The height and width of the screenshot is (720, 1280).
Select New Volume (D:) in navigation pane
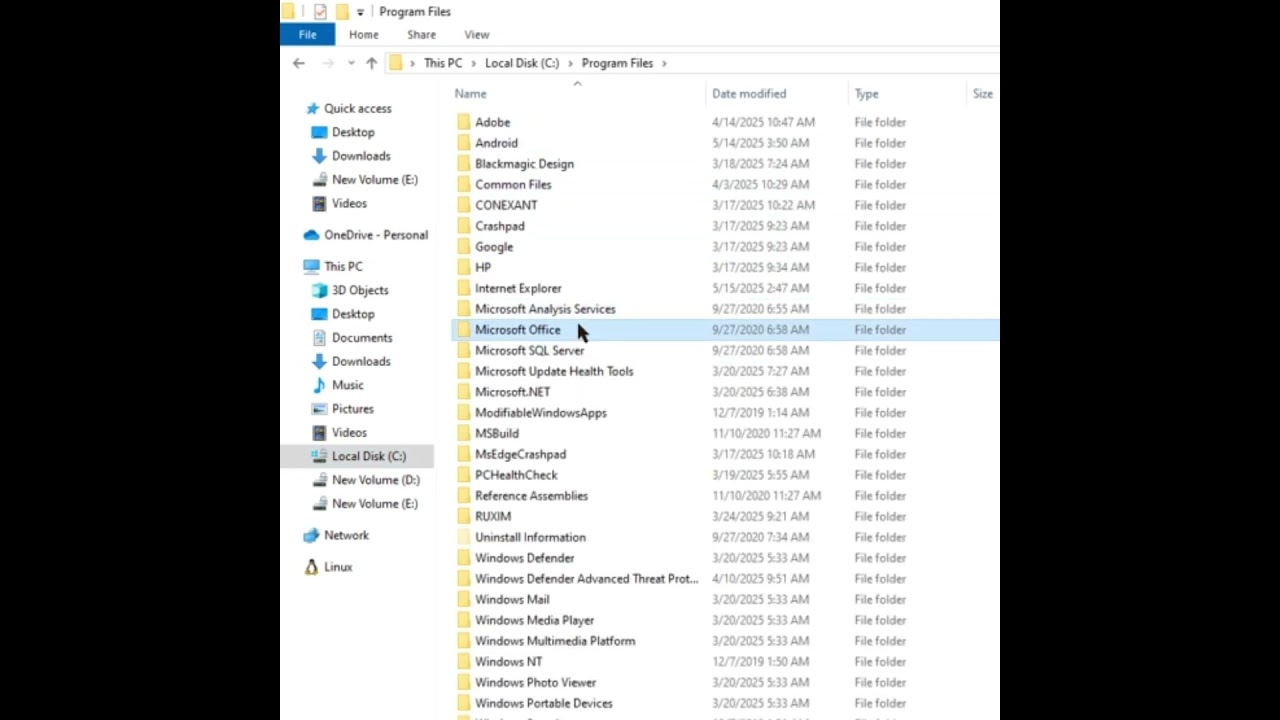click(x=376, y=480)
